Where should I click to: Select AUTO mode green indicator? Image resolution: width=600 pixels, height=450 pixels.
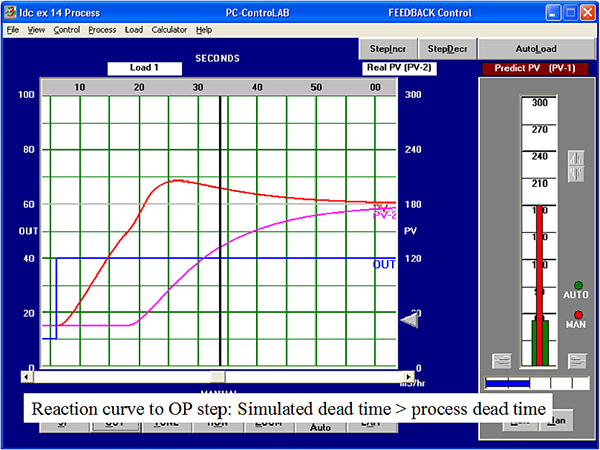(x=578, y=285)
